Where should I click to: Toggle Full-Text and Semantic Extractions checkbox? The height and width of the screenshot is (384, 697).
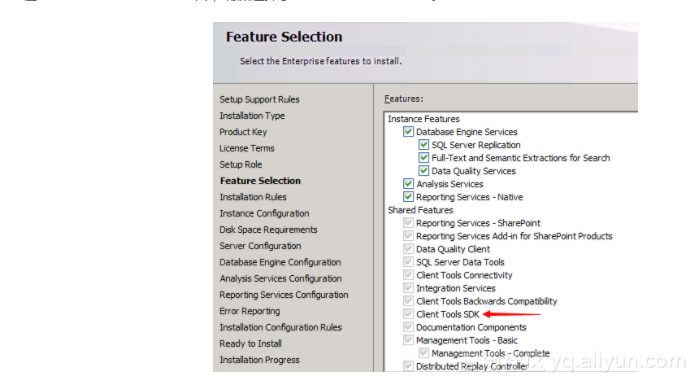(x=424, y=158)
